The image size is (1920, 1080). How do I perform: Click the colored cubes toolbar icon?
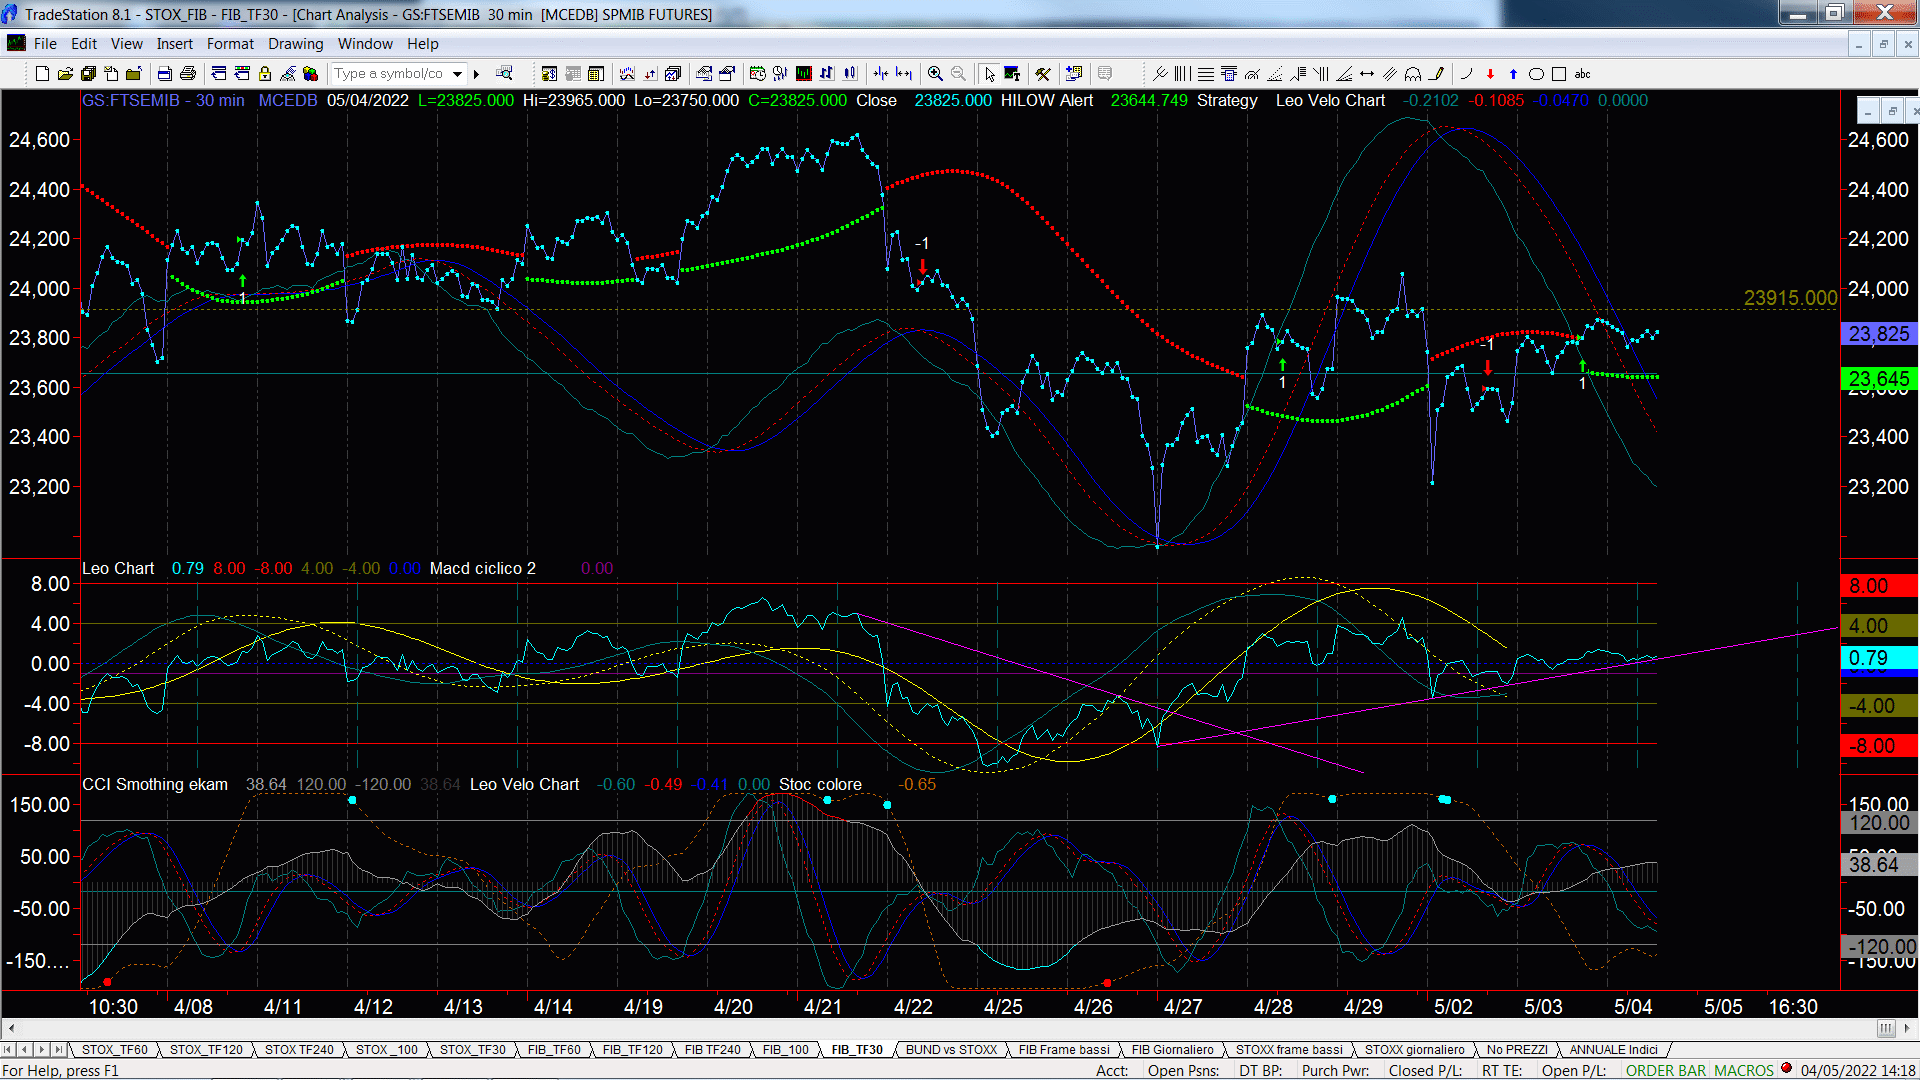310,74
